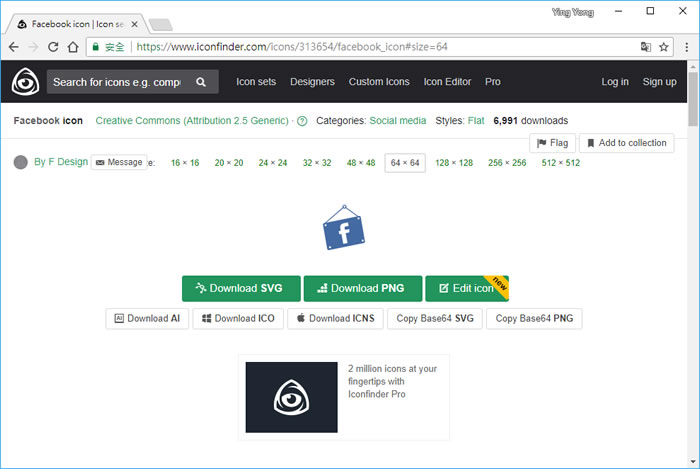Viewport: 700px width, 469px height.
Task: Click the Download AI button
Action: coord(147,319)
